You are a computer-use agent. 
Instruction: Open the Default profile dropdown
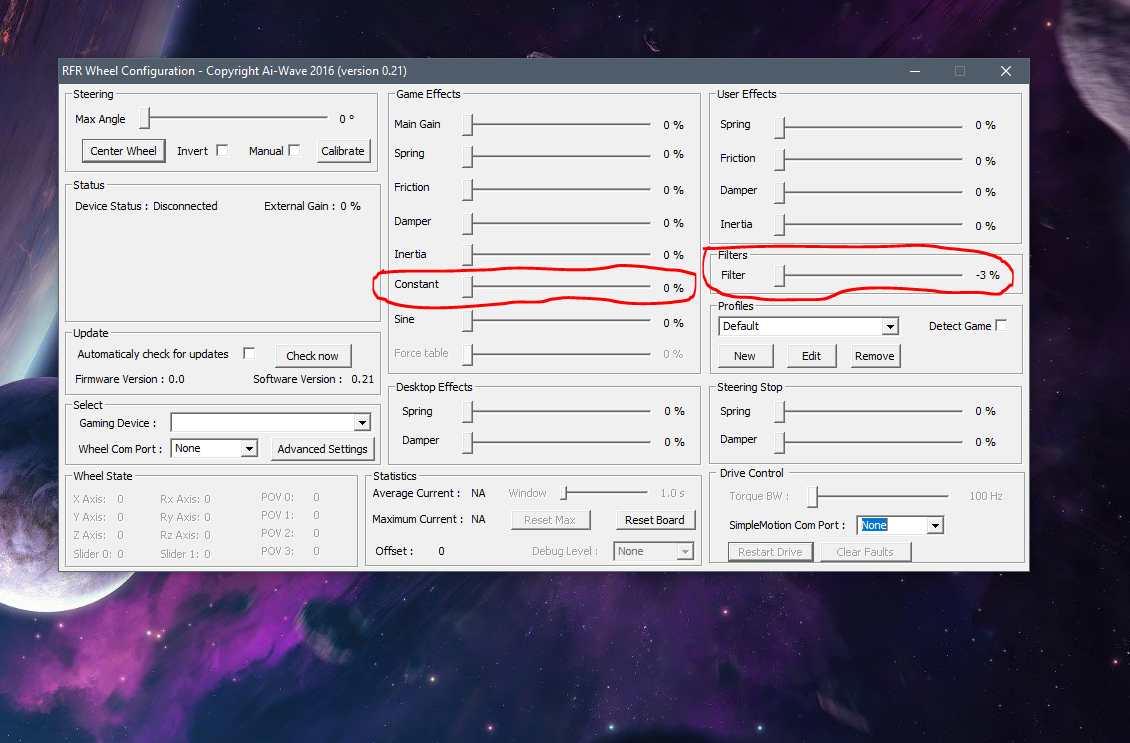[889, 327]
